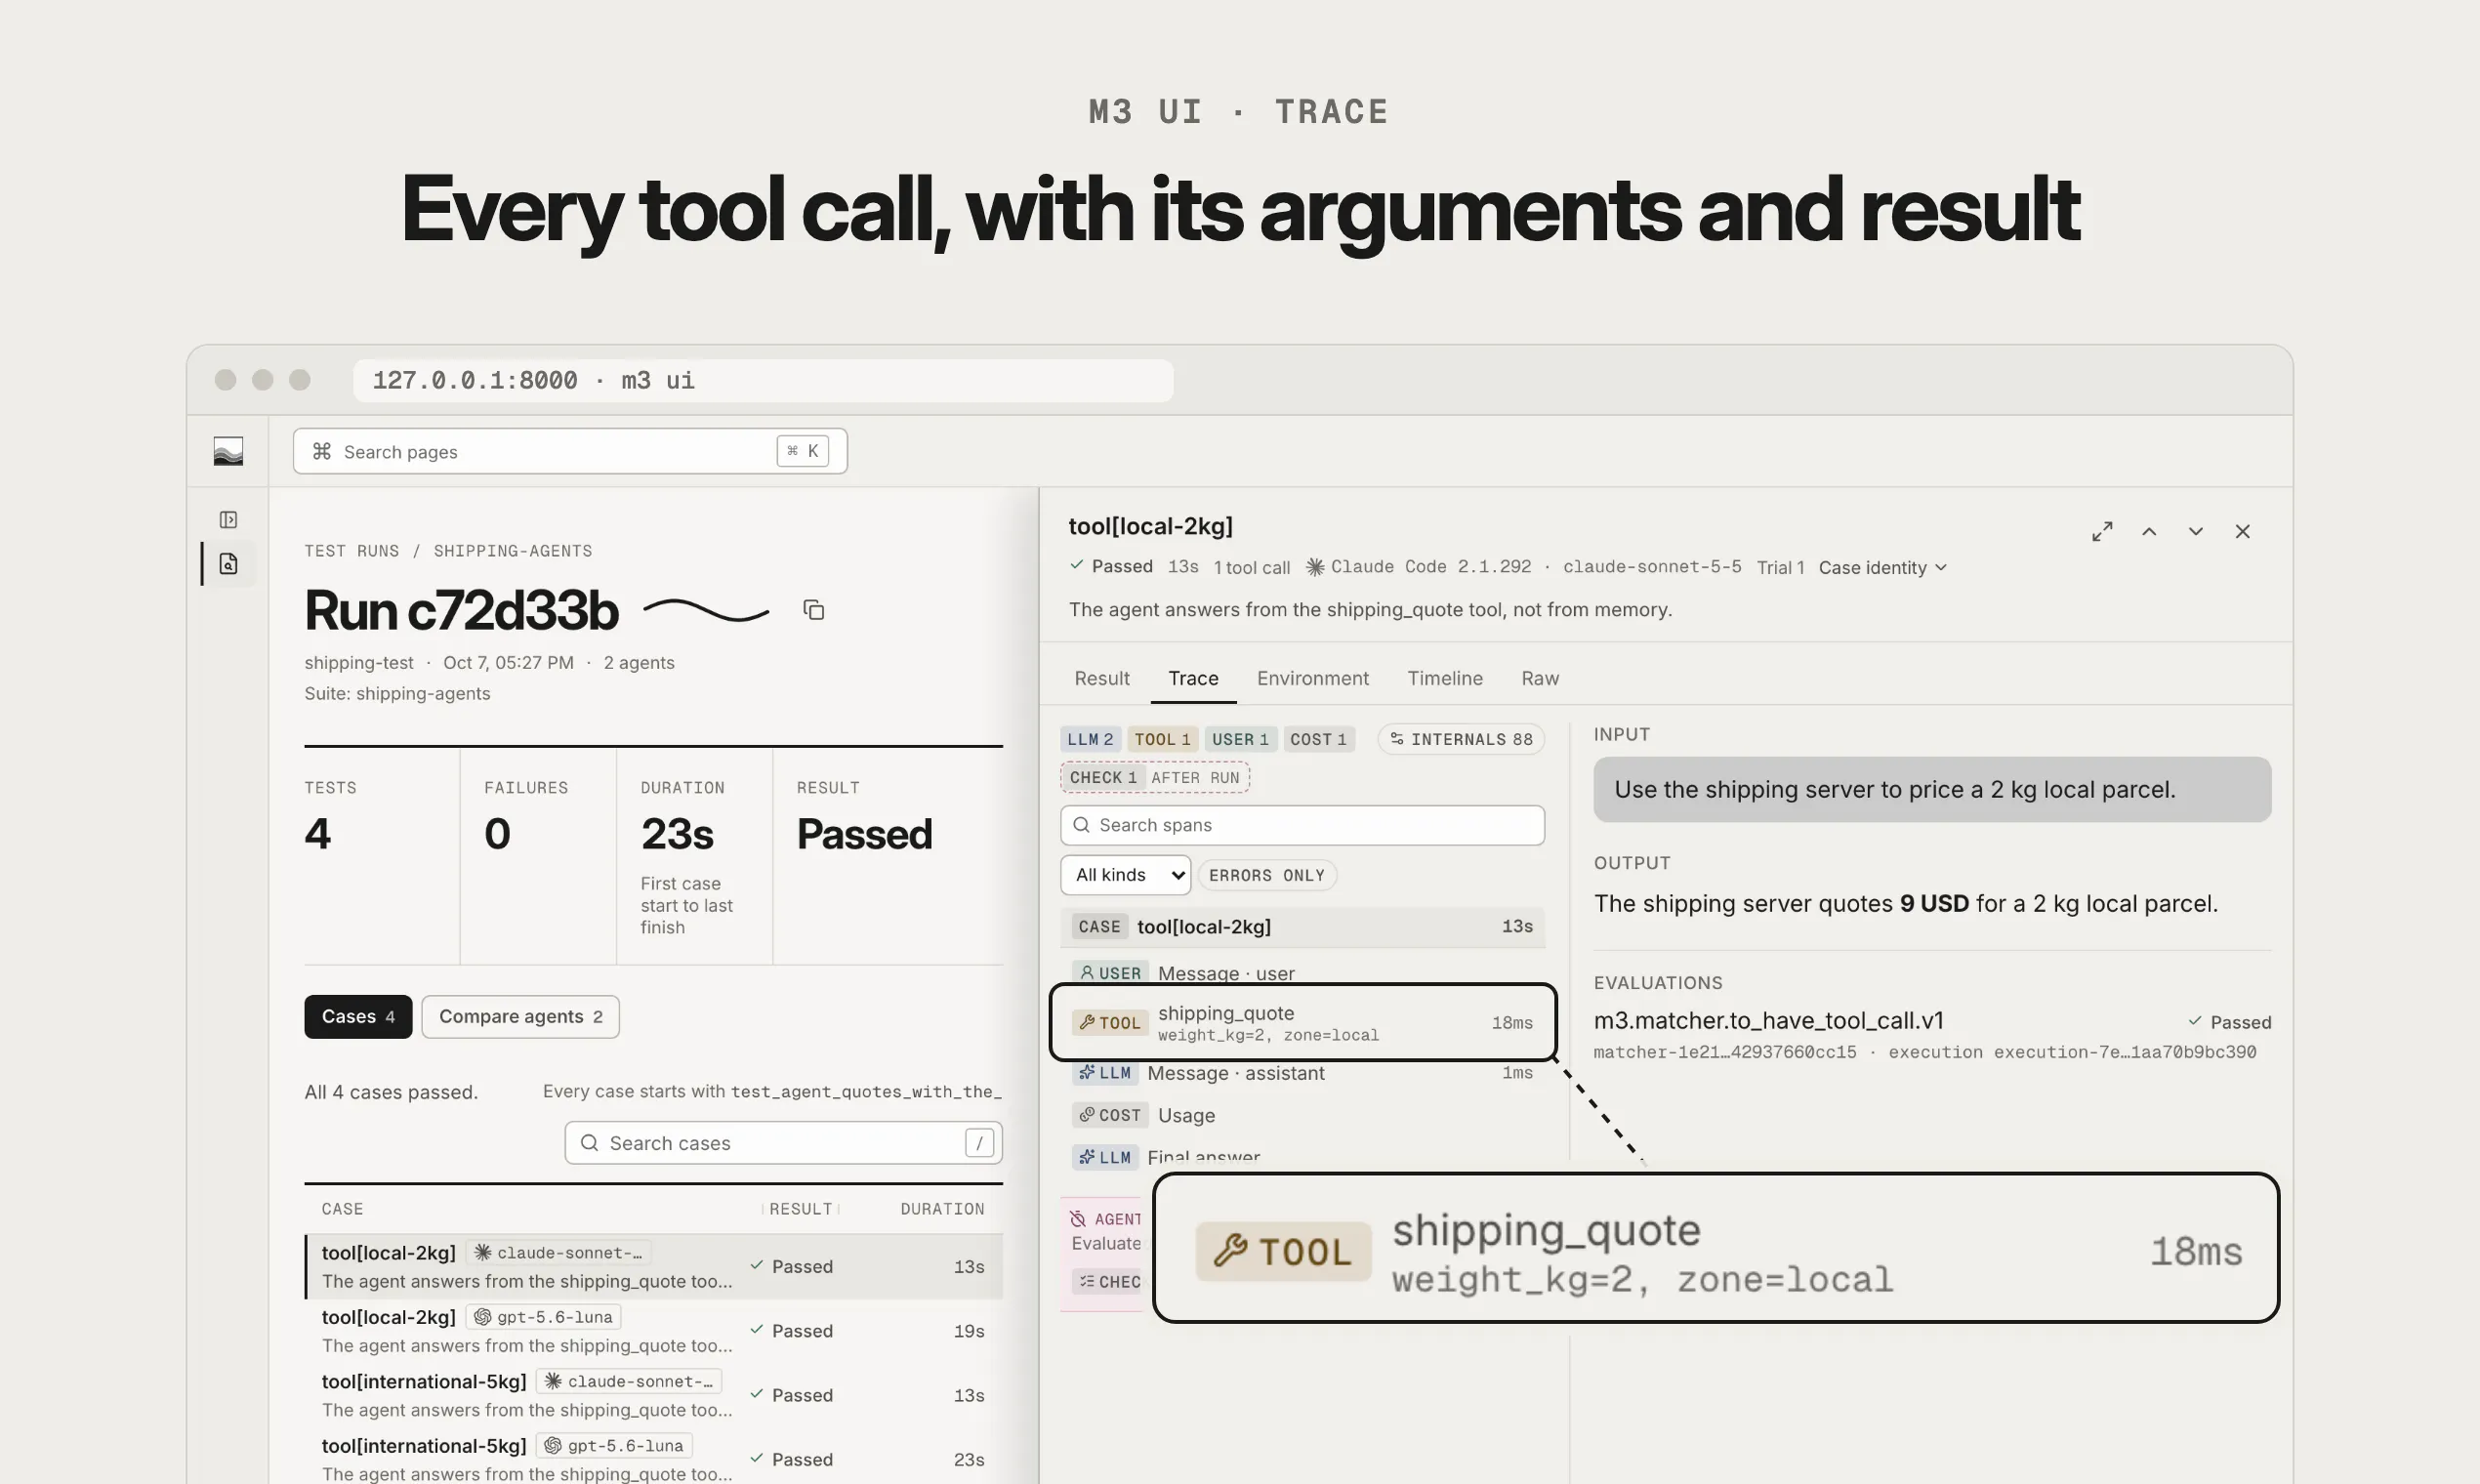The image size is (2480, 1484).
Task: Select the Cases 4 button
Action: coord(358,1016)
